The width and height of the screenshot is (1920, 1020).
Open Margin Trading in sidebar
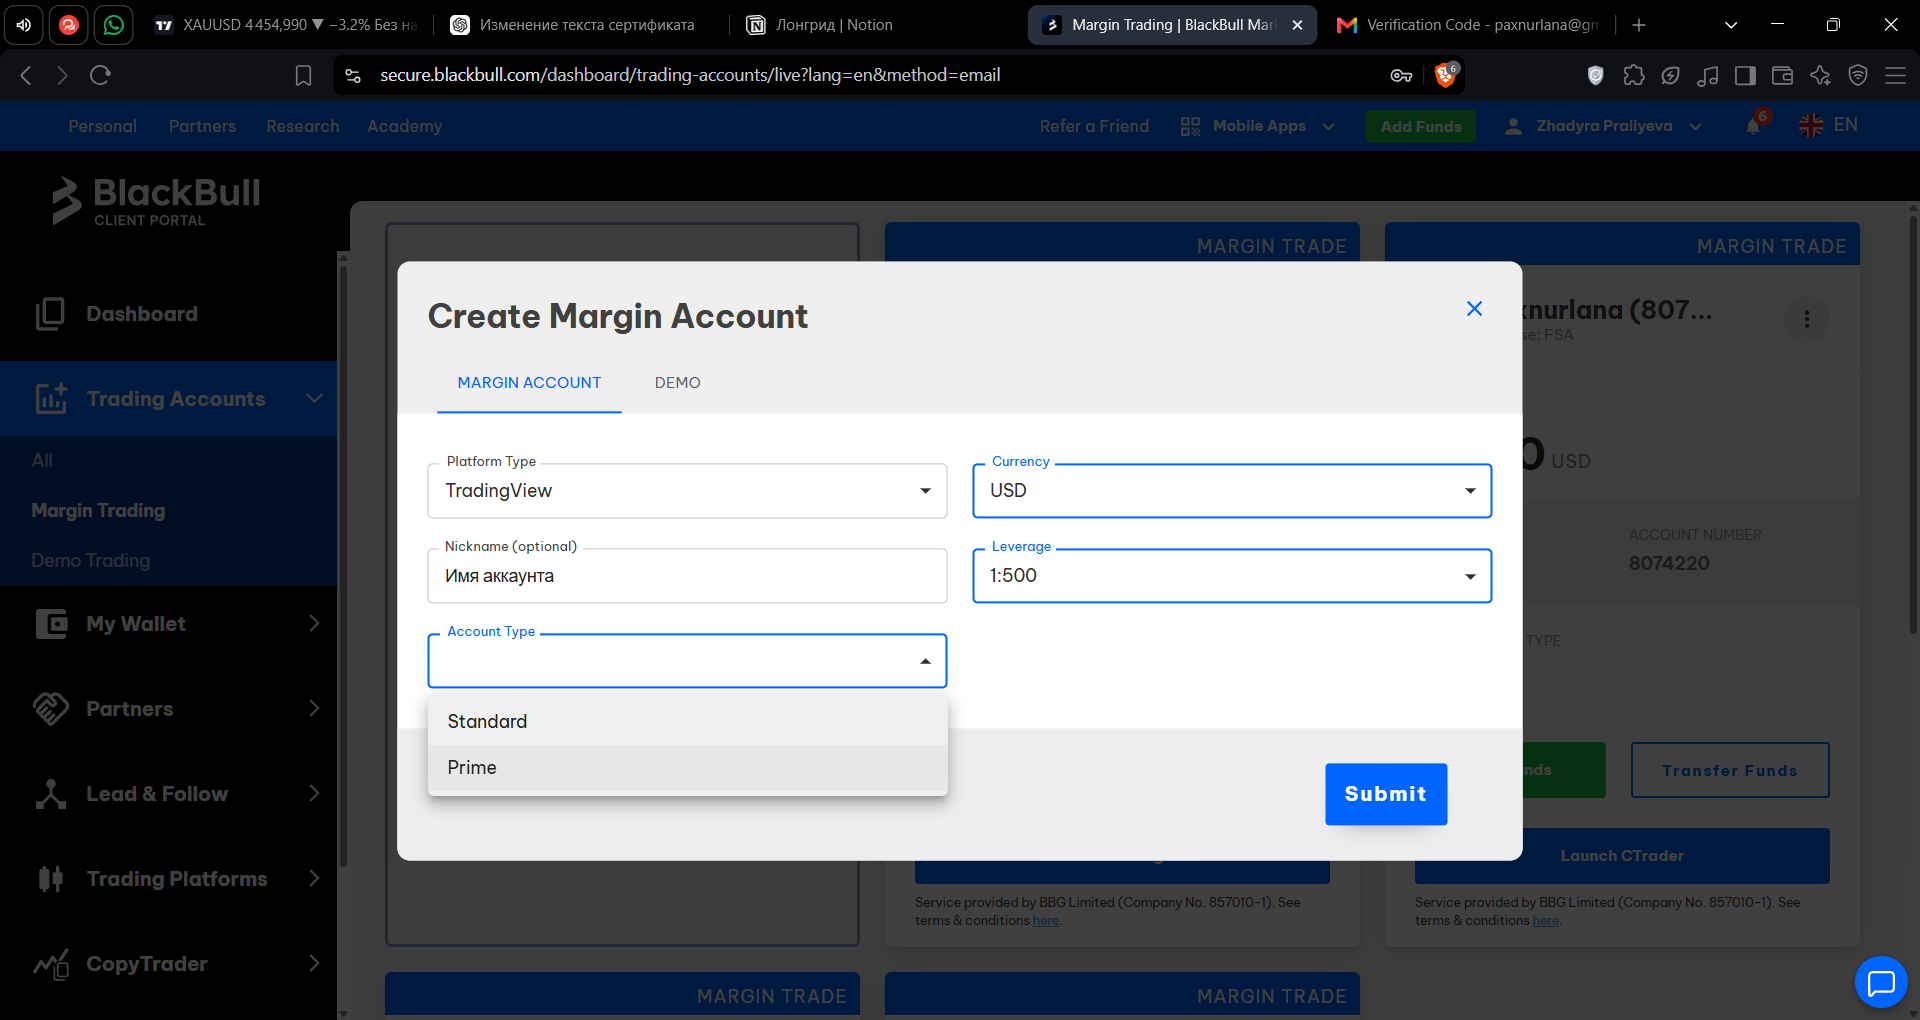click(x=98, y=511)
